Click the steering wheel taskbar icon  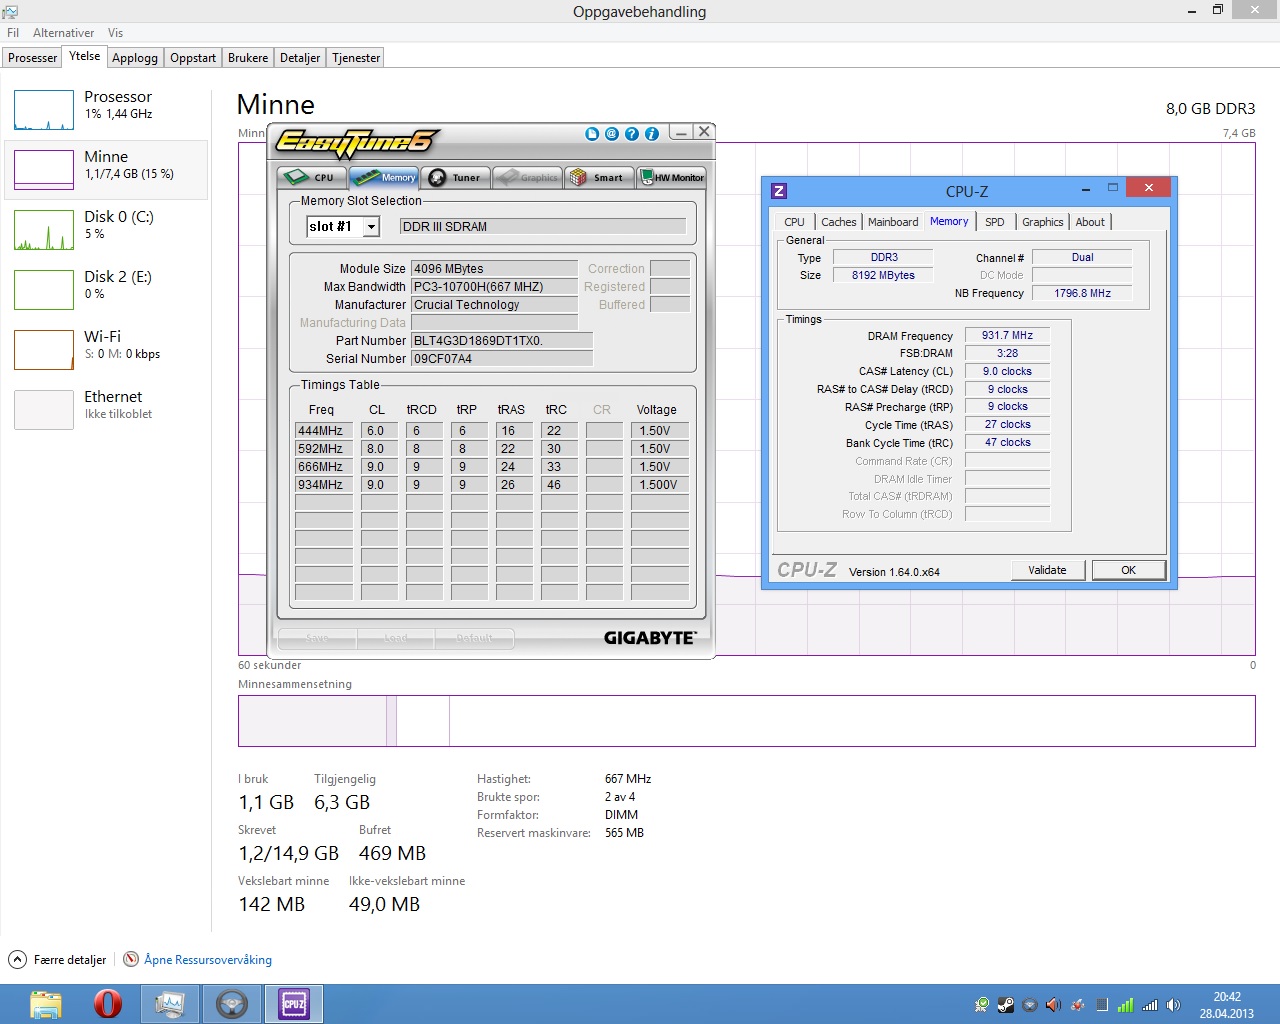232,1004
